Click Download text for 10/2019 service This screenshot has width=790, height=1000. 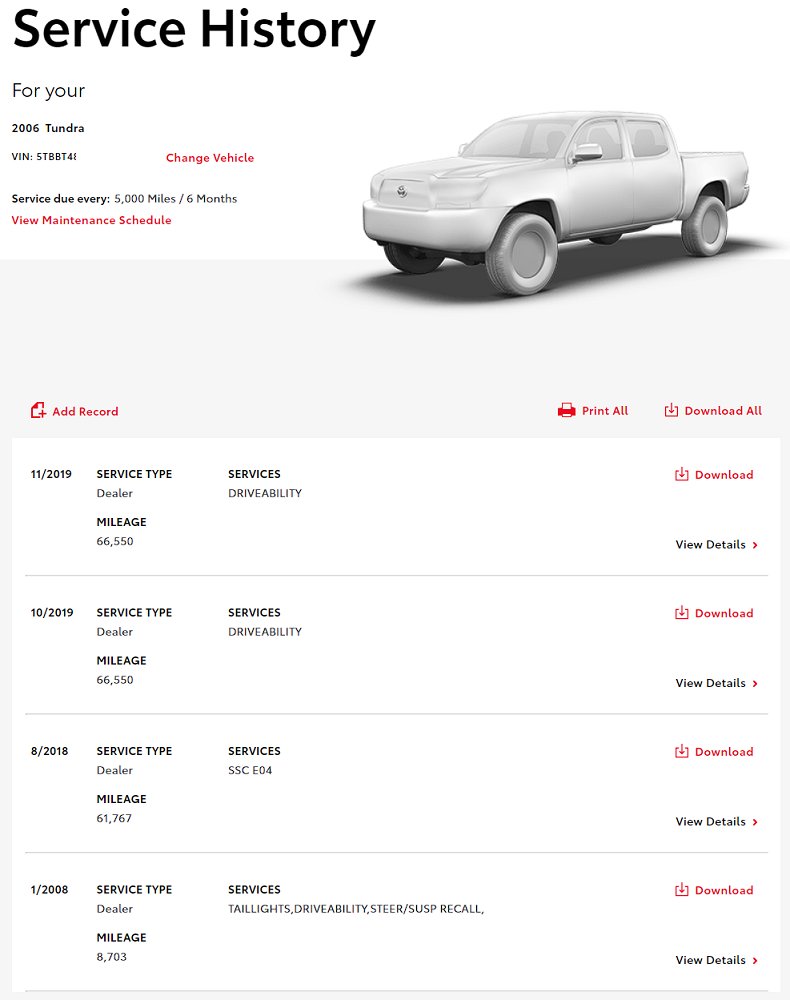(x=724, y=613)
